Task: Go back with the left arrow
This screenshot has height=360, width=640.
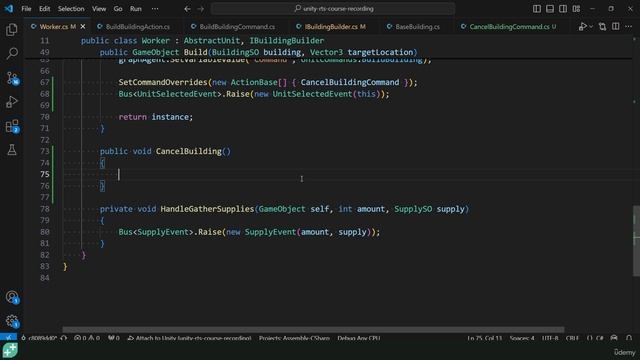Action: tap(187, 9)
